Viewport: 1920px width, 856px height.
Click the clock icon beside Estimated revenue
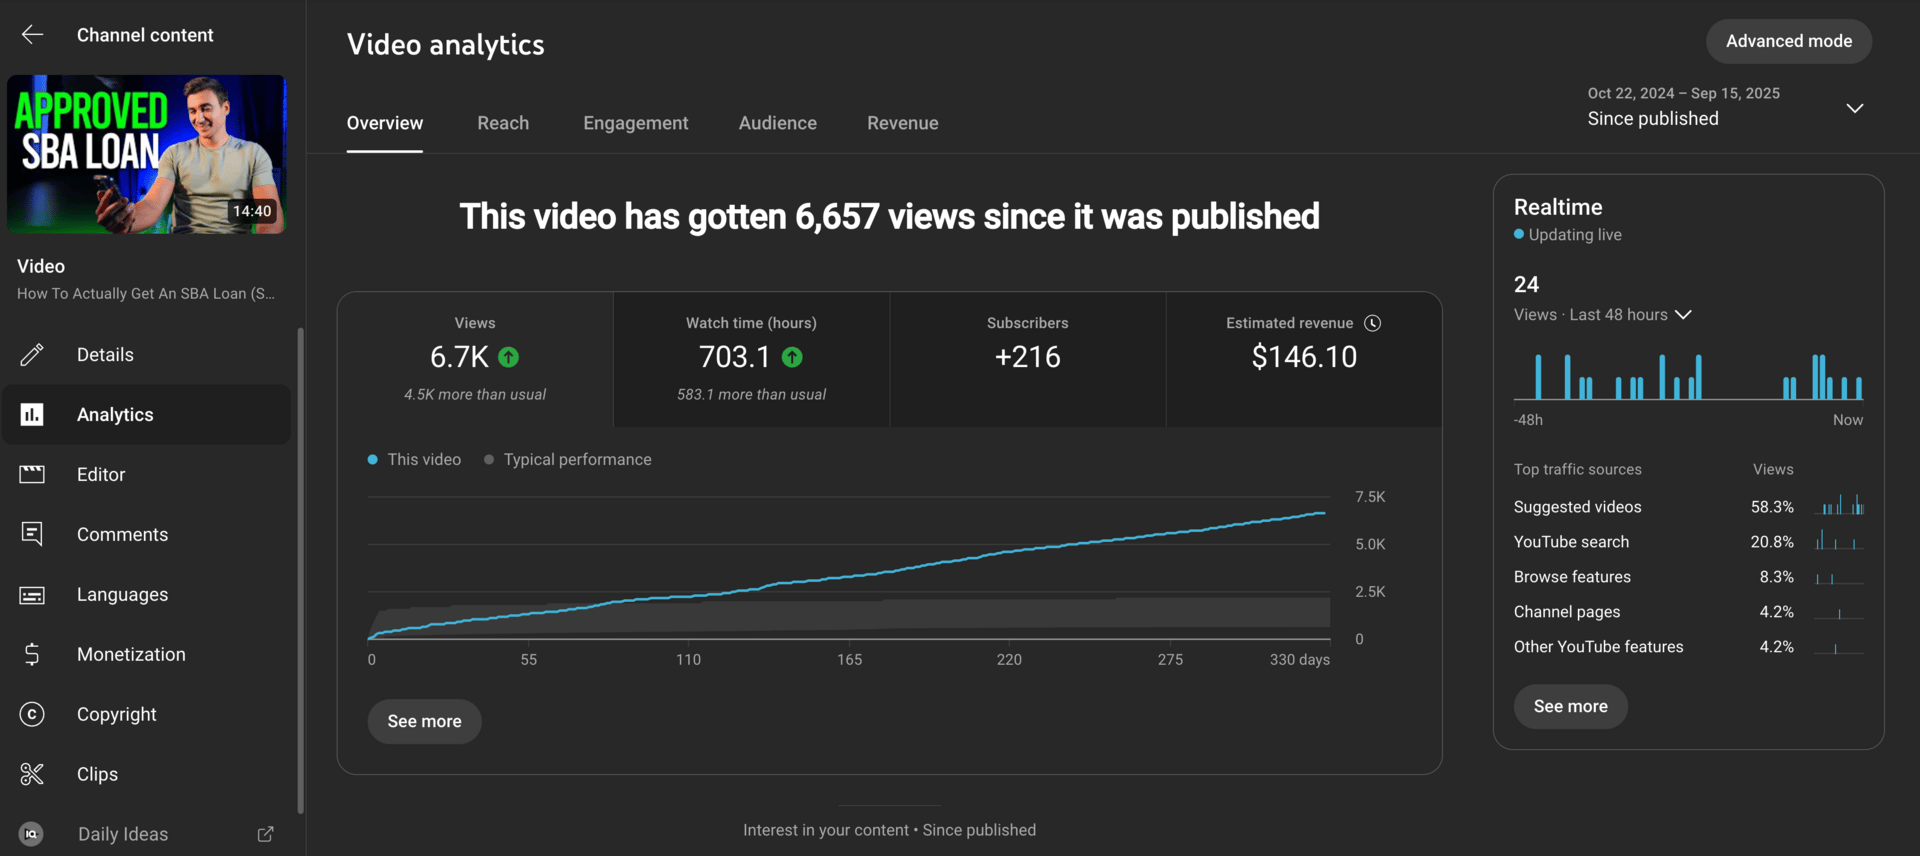point(1373,323)
